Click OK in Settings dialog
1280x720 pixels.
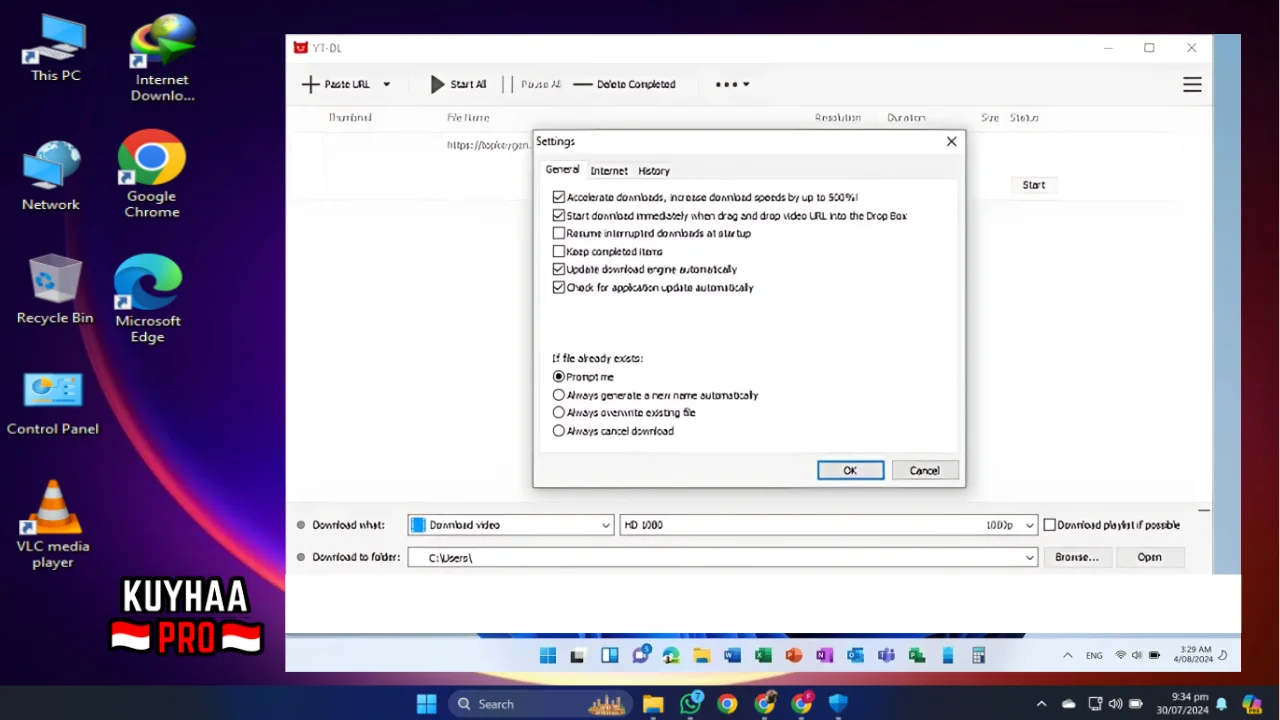(x=850, y=471)
